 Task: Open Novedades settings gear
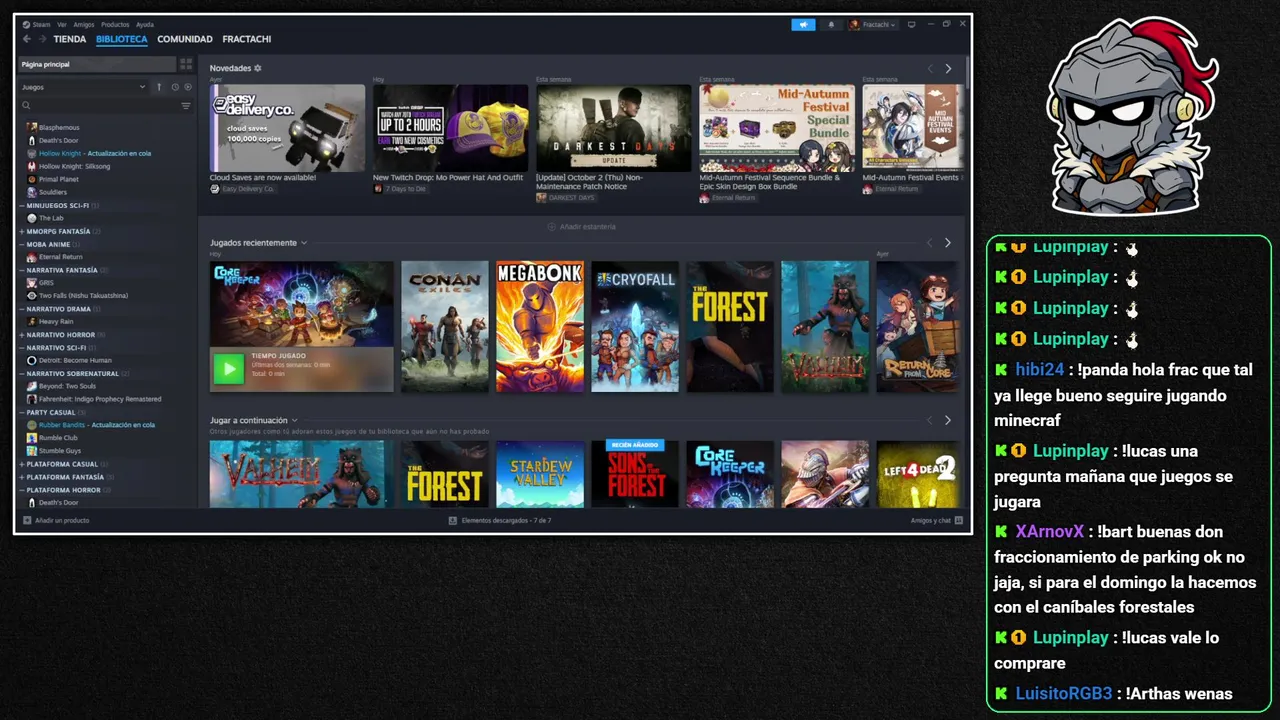point(257,68)
